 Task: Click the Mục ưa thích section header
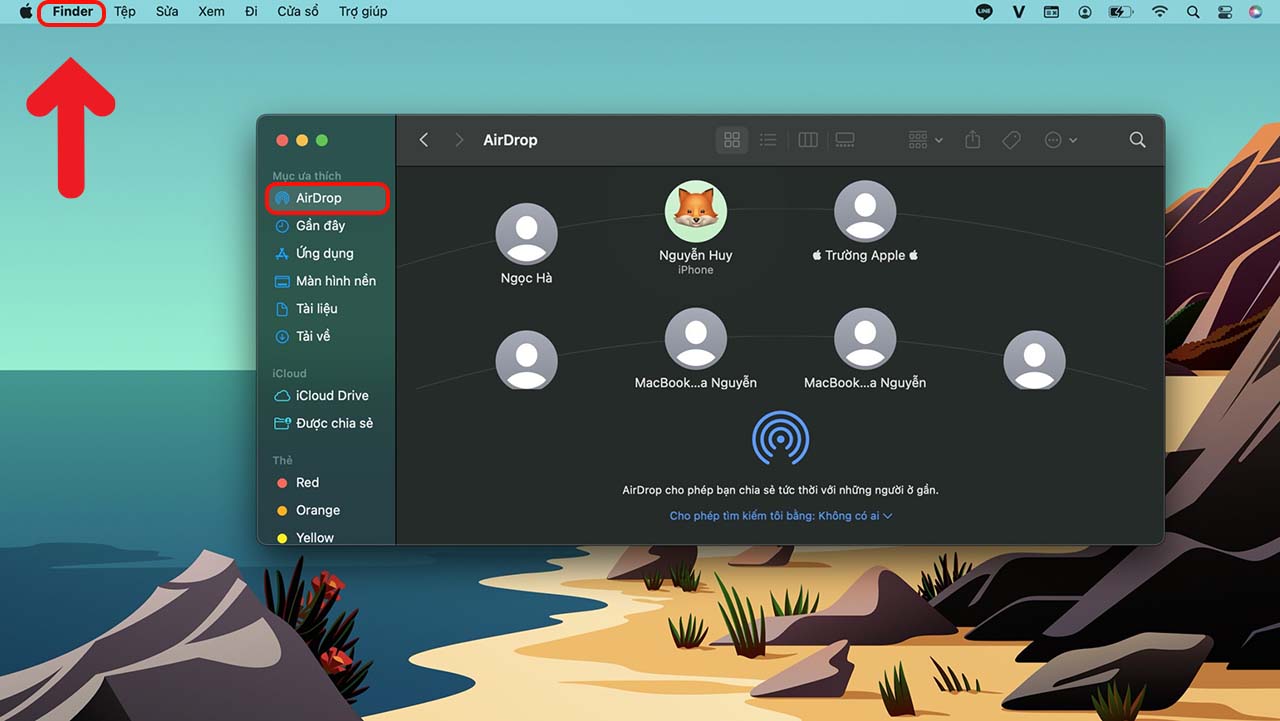(x=307, y=176)
